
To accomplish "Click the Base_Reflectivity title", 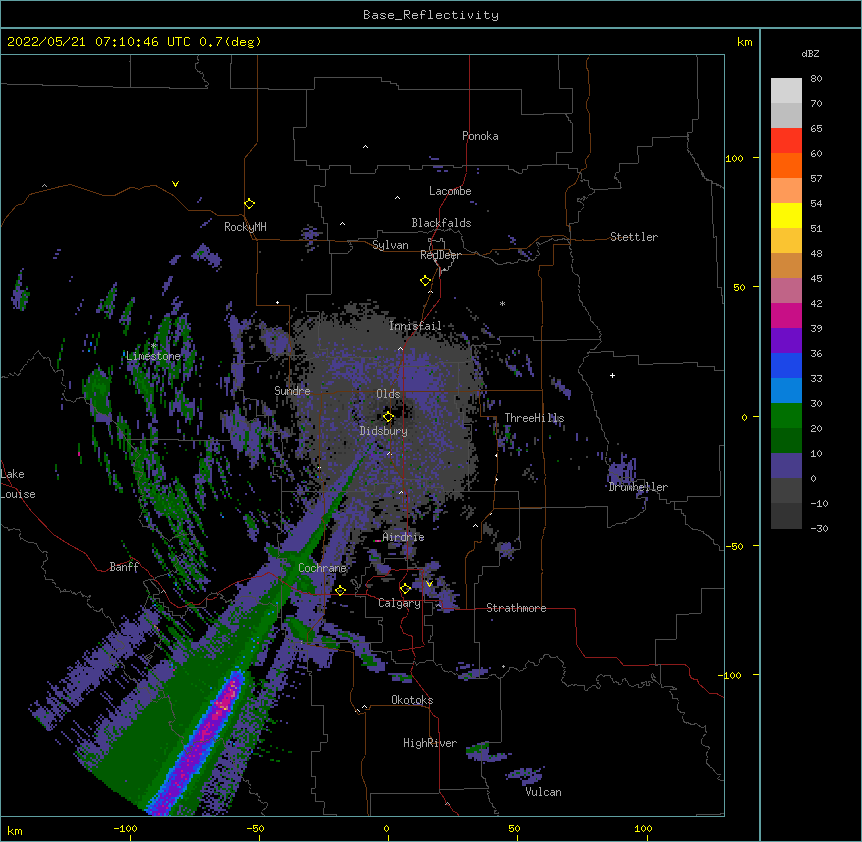I will [x=431, y=15].
